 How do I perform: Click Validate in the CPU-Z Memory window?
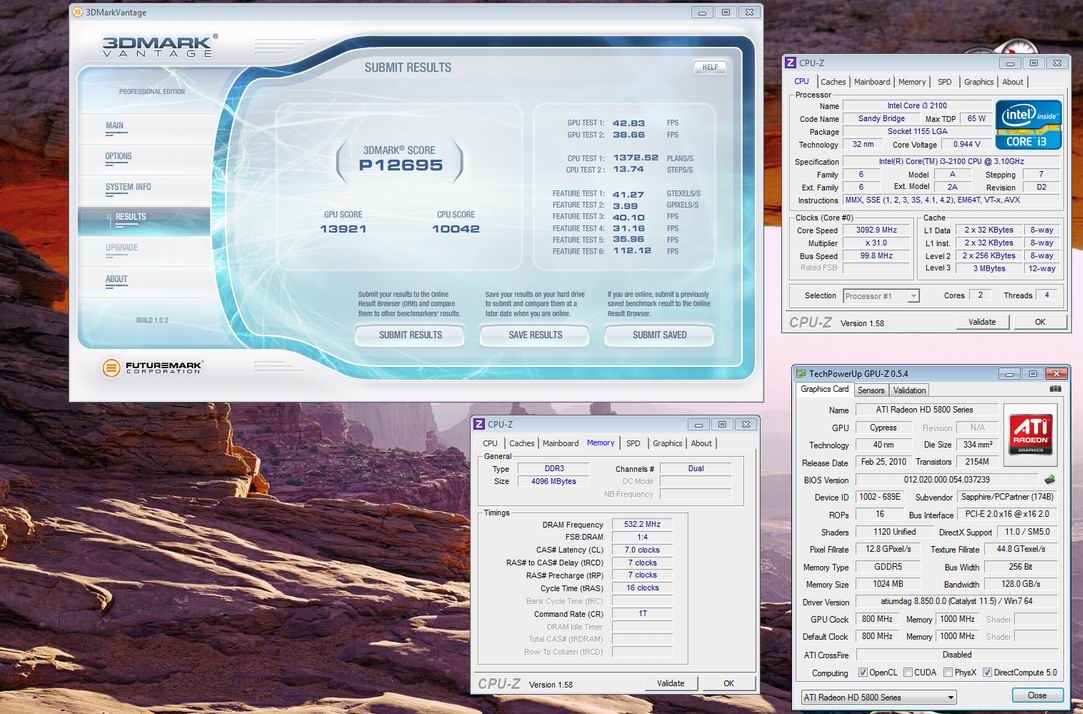coord(671,684)
